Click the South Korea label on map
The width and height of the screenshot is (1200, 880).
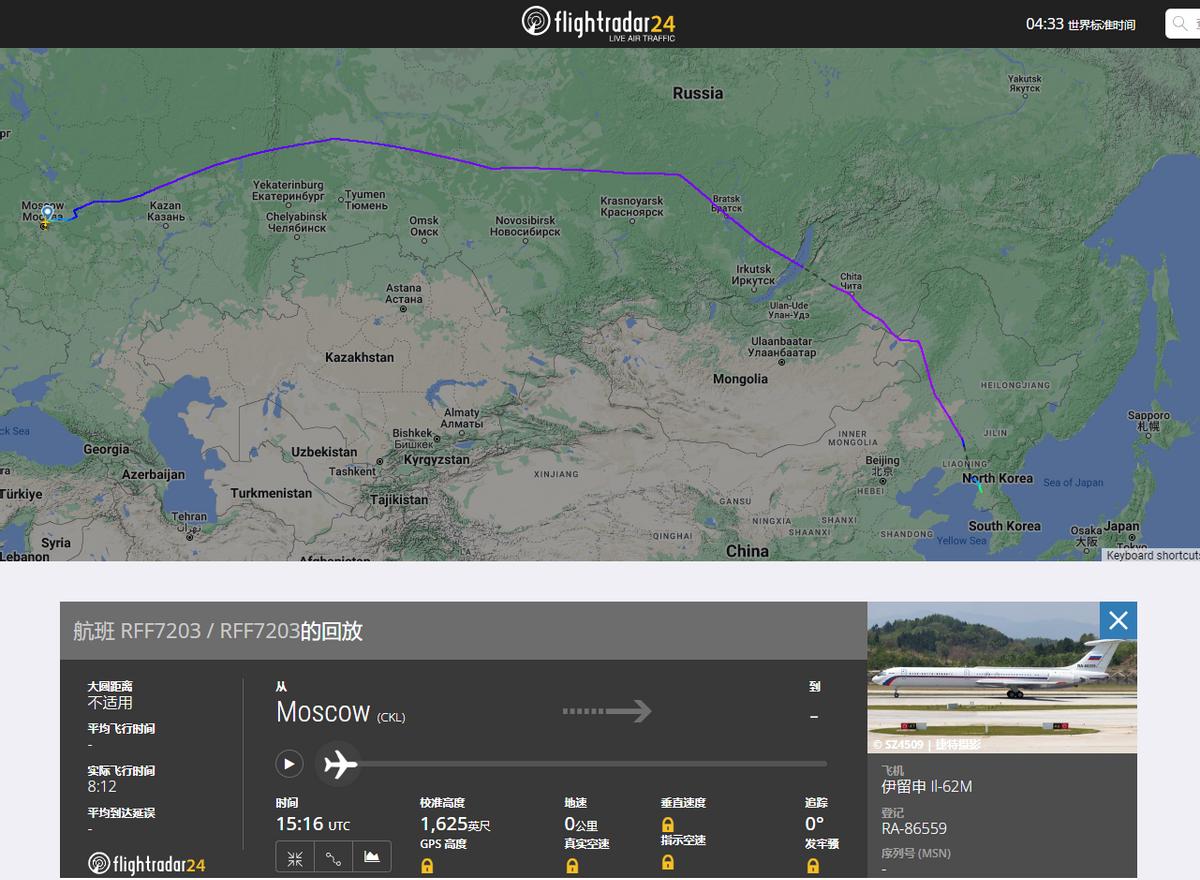[1004, 526]
